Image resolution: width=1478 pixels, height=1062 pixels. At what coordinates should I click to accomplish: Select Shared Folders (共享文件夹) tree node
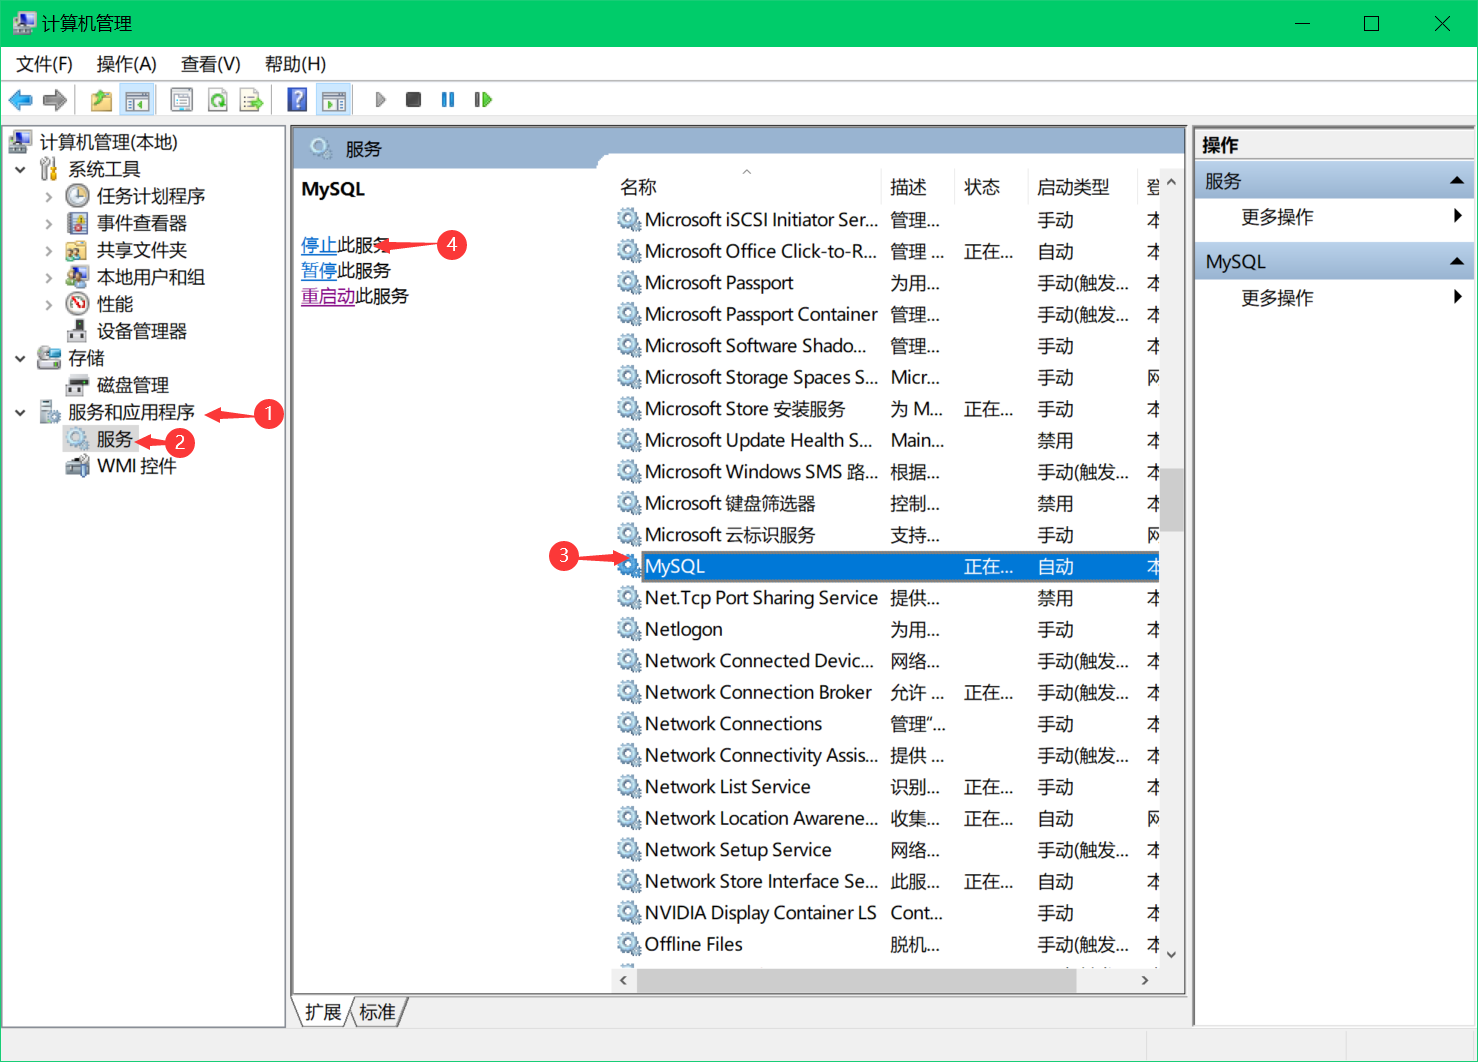[142, 250]
